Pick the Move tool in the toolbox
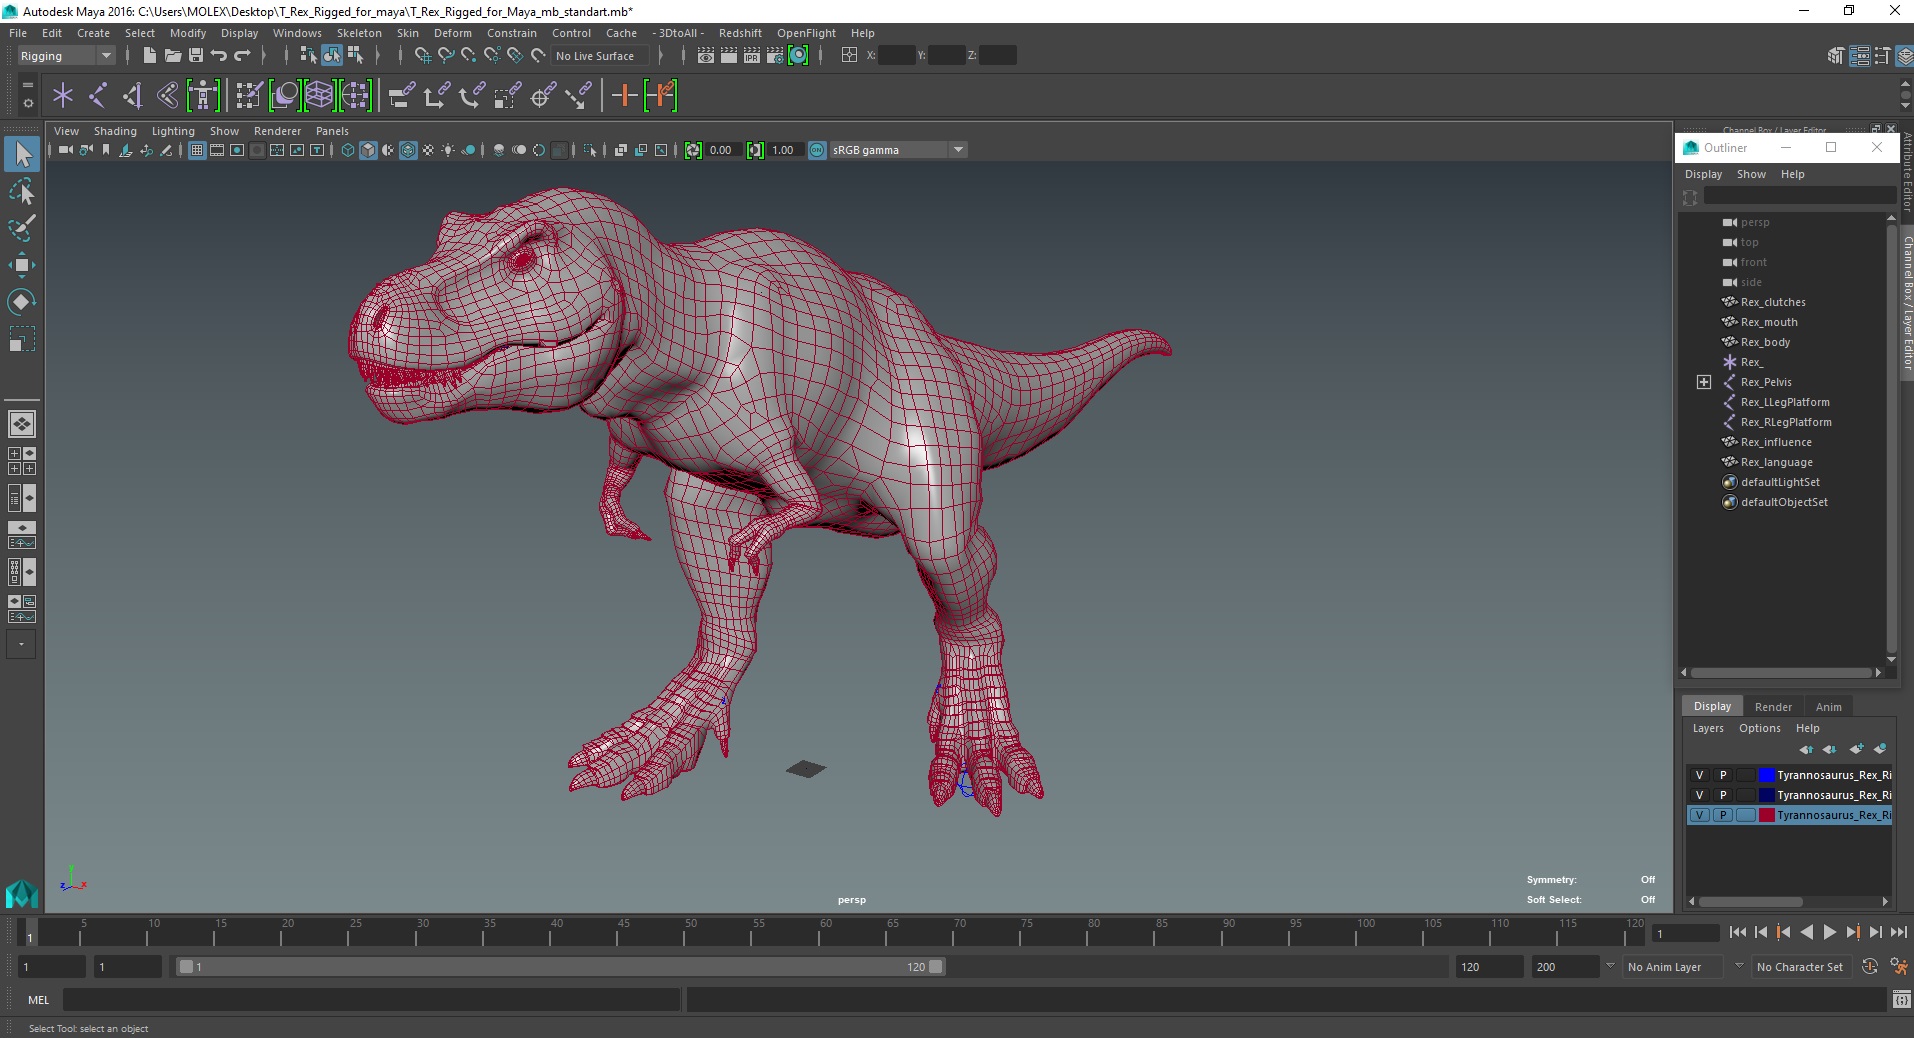The width and height of the screenshot is (1914, 1038). [22, 265]
